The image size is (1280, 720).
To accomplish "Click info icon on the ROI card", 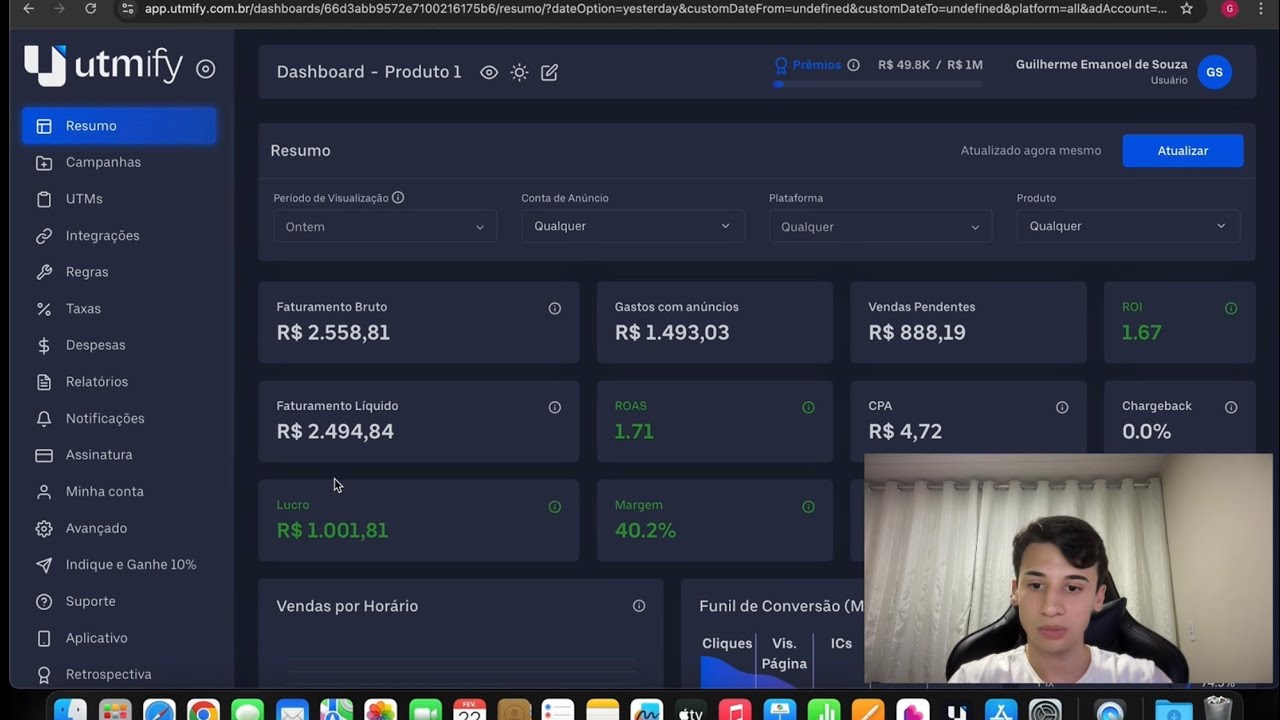I will pos(1231,308).
